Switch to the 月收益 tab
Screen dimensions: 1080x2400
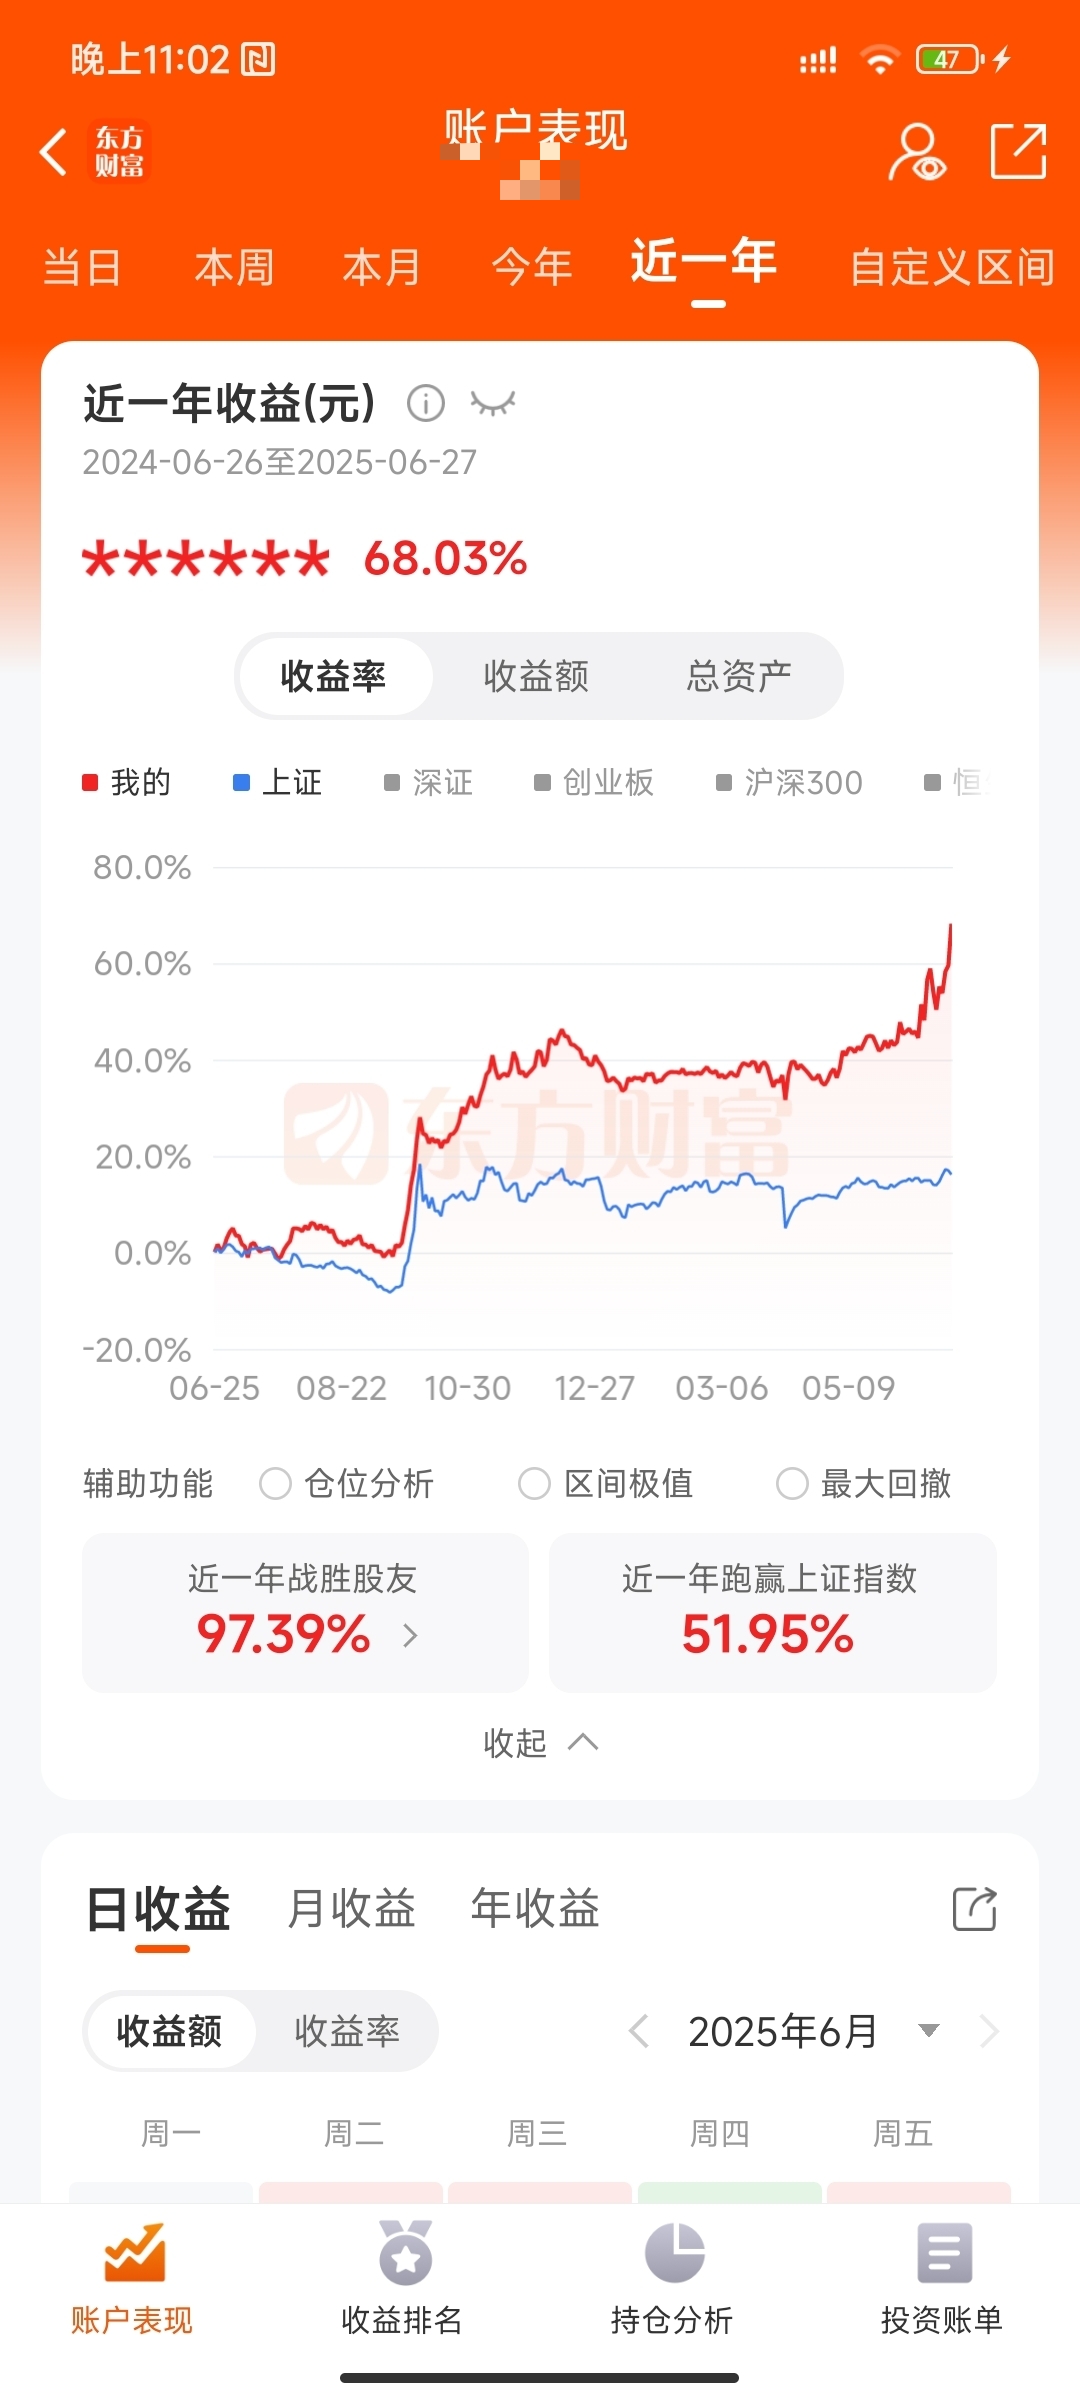(x=351, y=1908)
